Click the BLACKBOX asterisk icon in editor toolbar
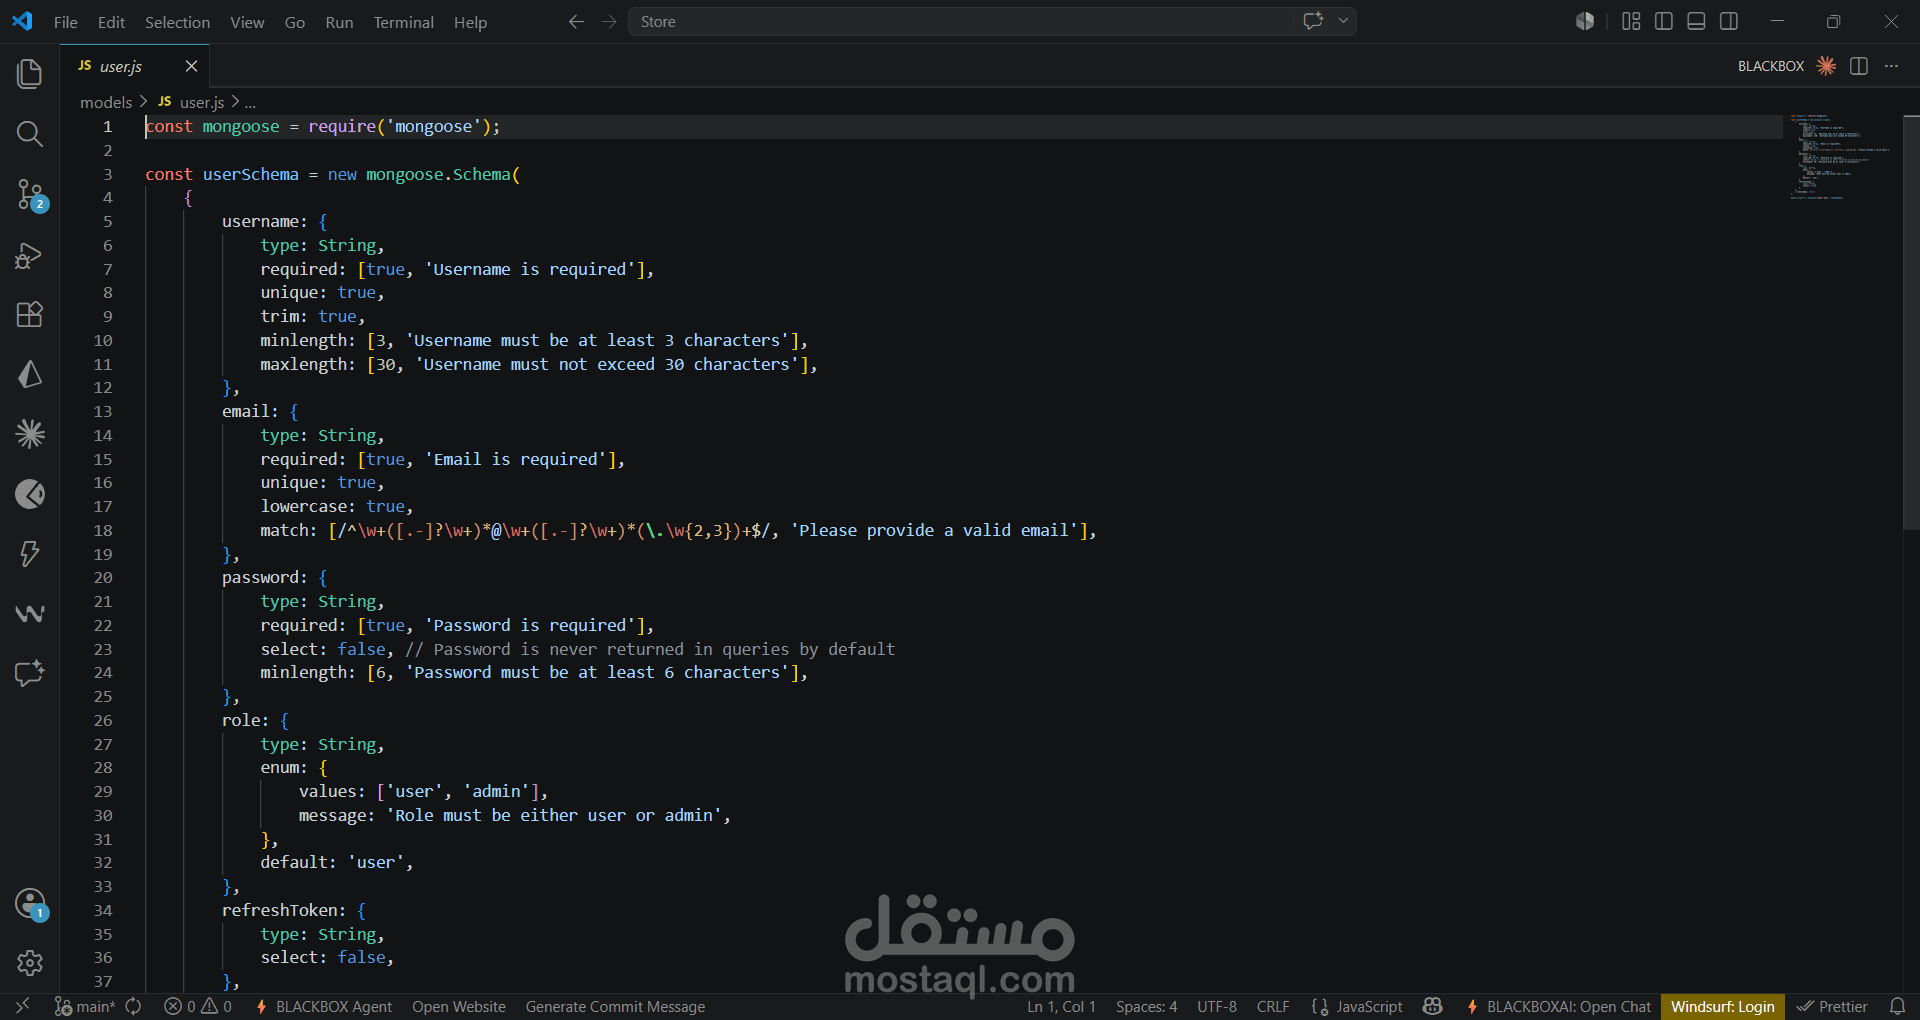 pyautogui.click(x=1826, y=66)
